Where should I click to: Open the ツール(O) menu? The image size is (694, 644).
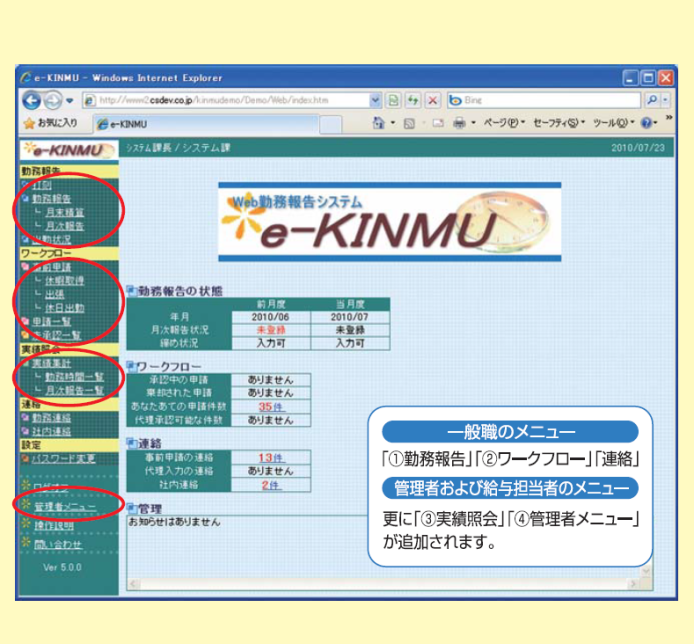tap(613, 123)
